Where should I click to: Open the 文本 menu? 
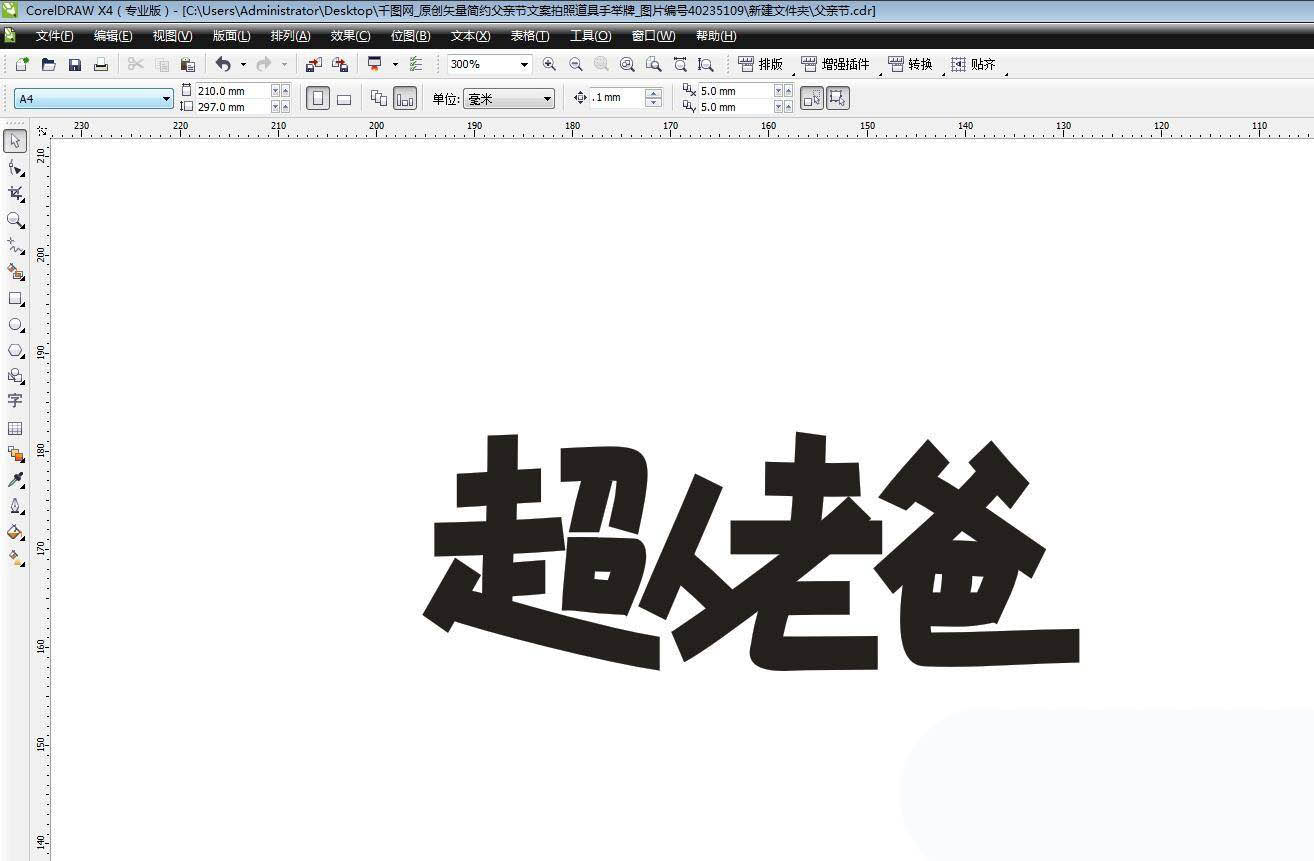[x=469, y=36]
